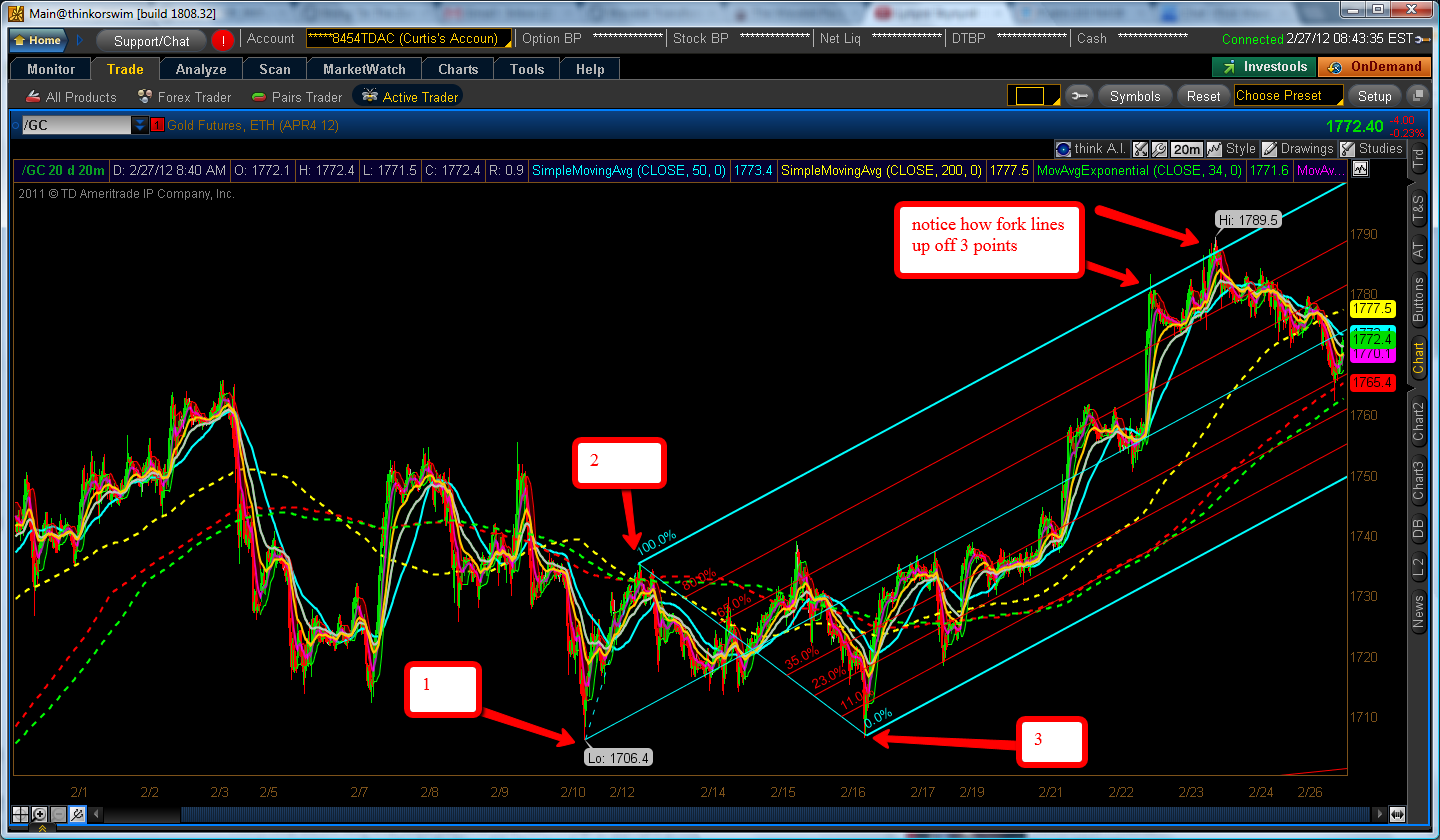This screenshot has width=1440, height=840.
Task: Click the Active Trader bee icon
Action: [x=370, y=96]
